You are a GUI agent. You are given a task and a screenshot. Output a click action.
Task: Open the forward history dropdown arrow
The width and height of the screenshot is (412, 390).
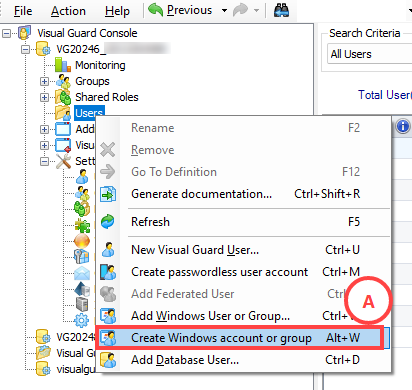[x=256, y=11]
